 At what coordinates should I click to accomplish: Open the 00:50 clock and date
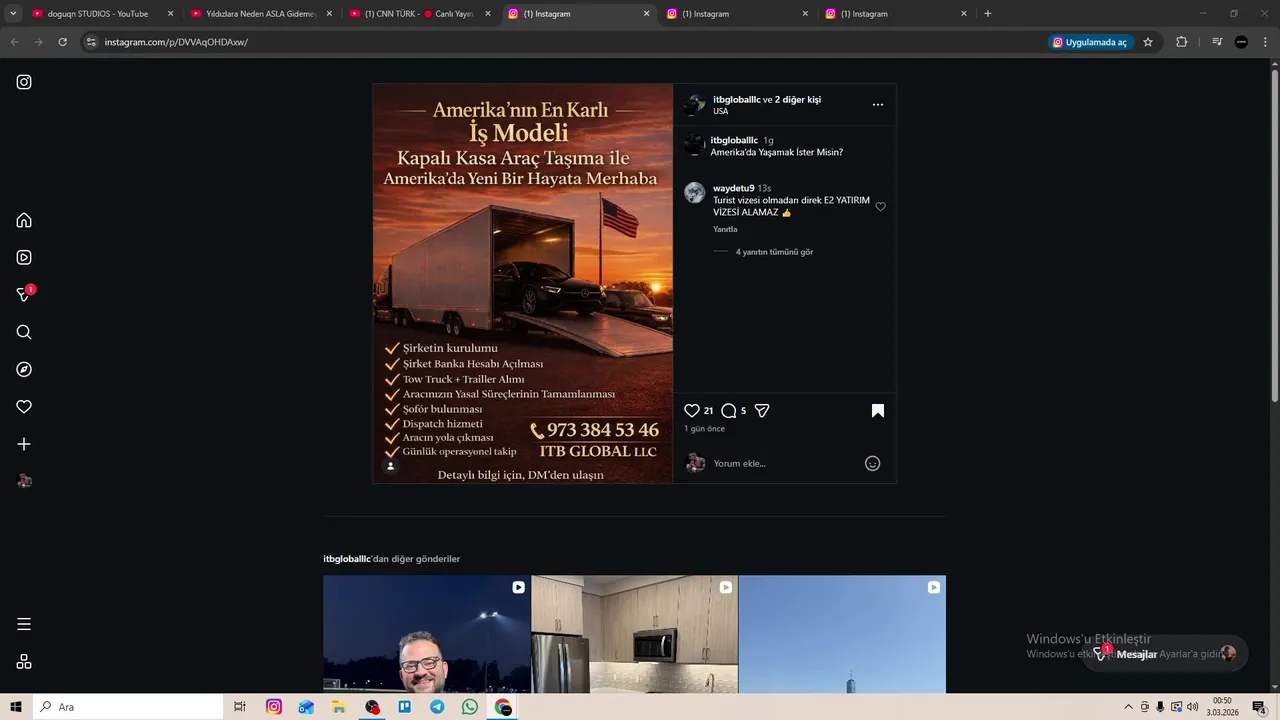1222,707
